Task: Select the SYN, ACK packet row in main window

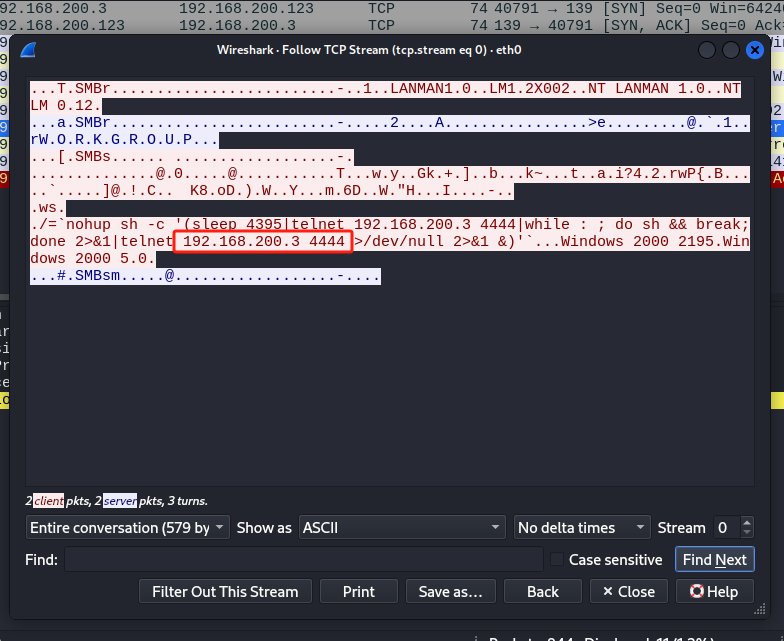Action: pos(392,25)
